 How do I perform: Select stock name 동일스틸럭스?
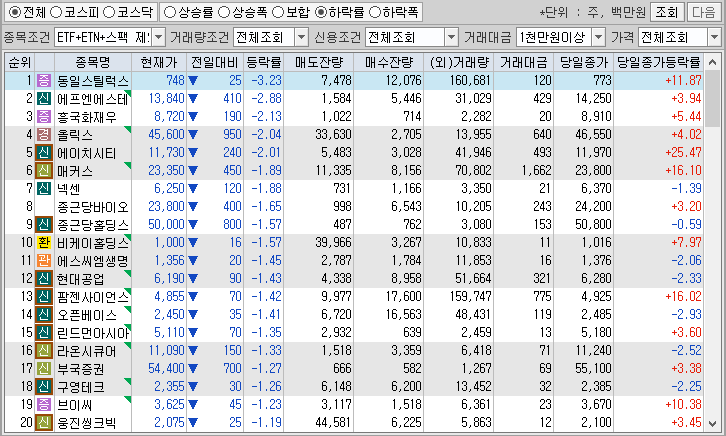93,81
